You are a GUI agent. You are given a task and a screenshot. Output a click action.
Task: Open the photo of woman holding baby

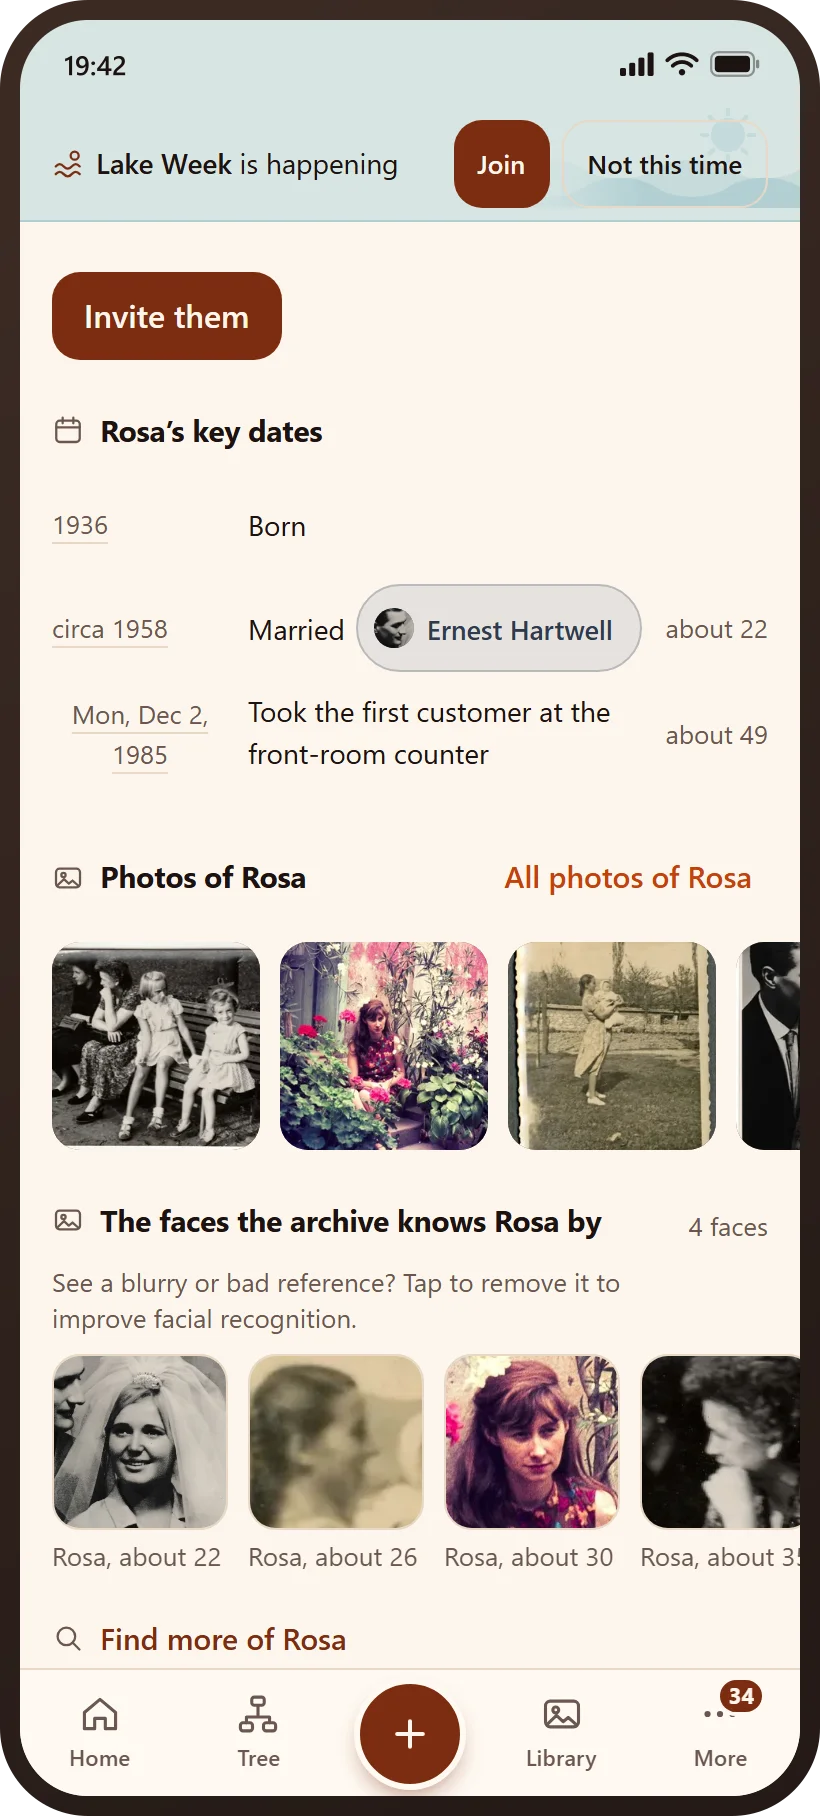coord(612,1046)
